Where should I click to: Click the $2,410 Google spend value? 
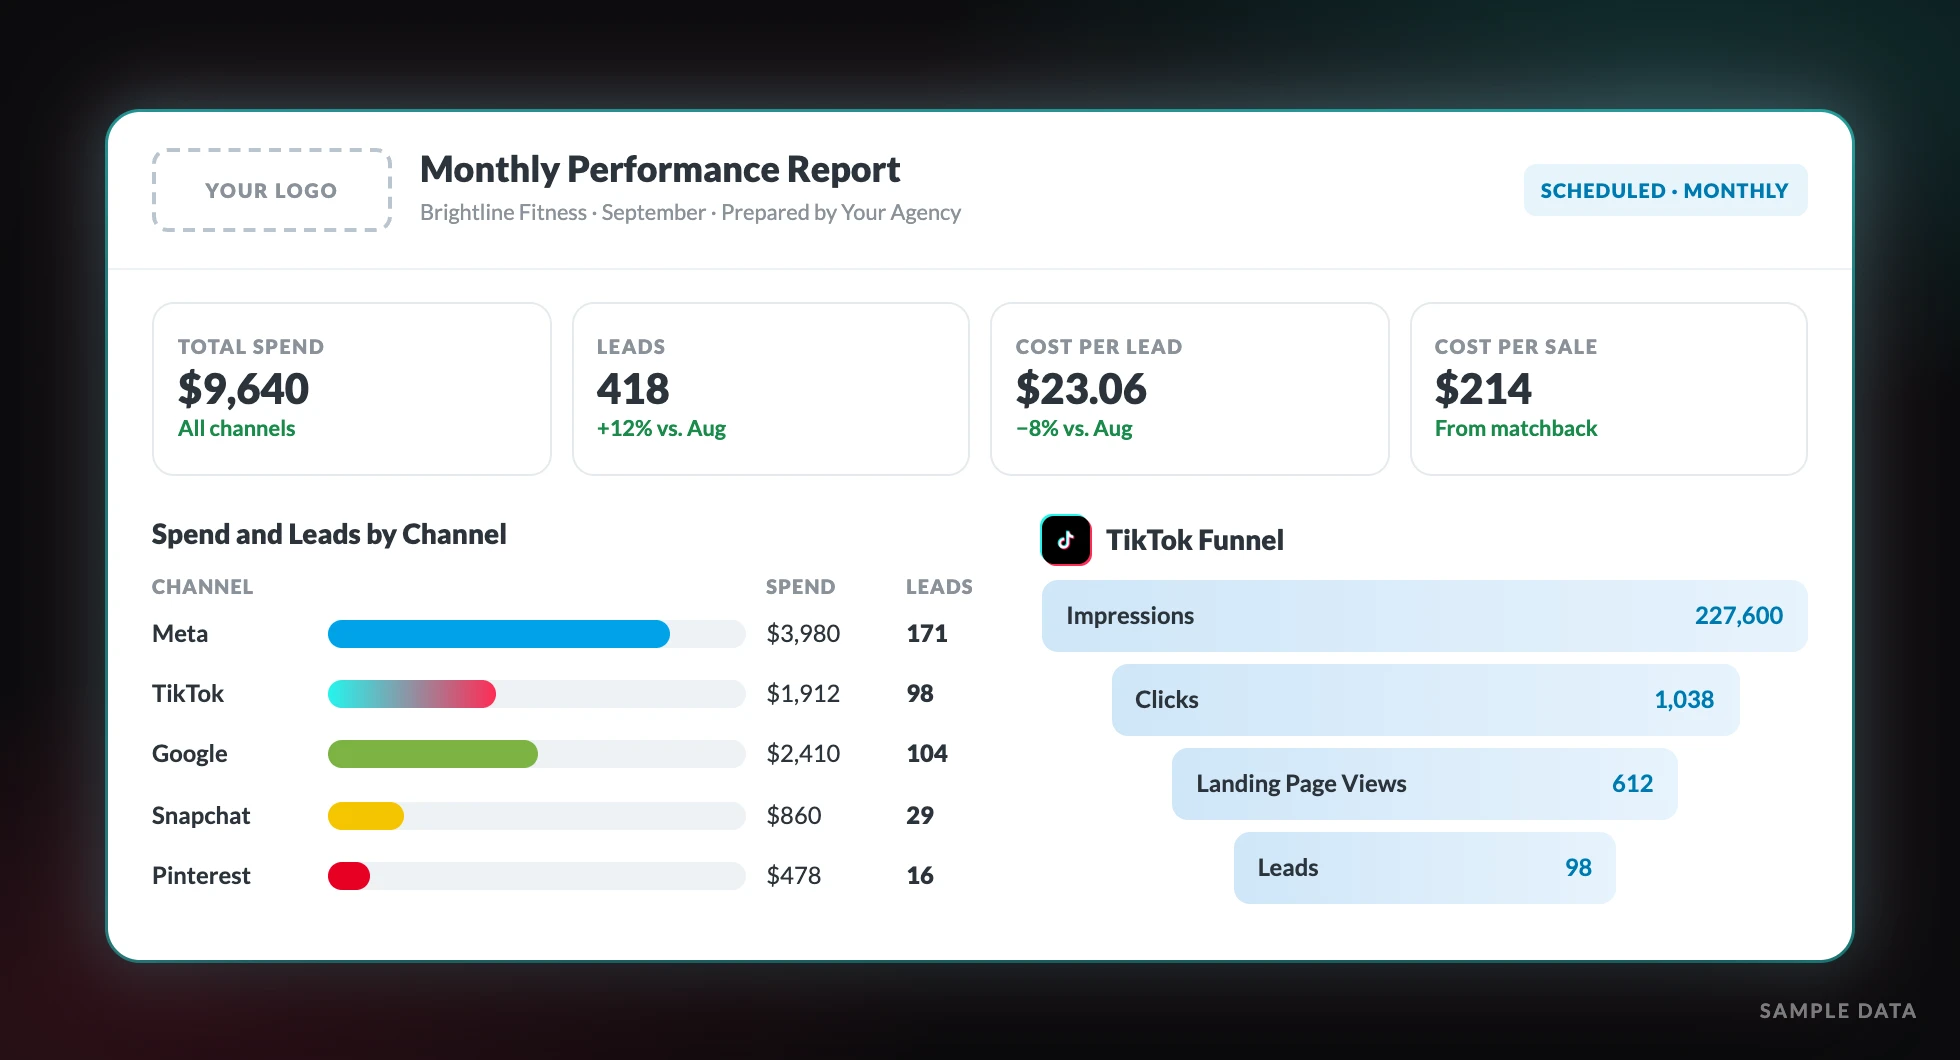(x=803, y=754)
